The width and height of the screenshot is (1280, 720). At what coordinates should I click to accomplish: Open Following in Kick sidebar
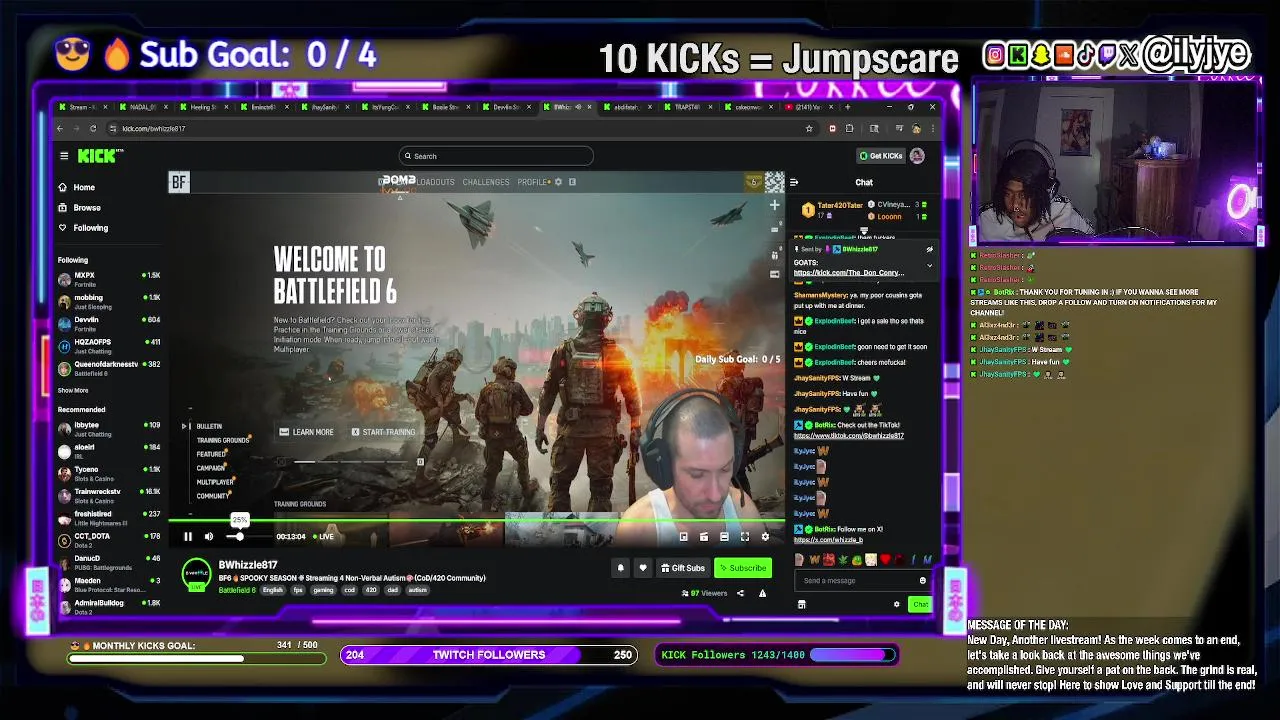pos(83,227)
